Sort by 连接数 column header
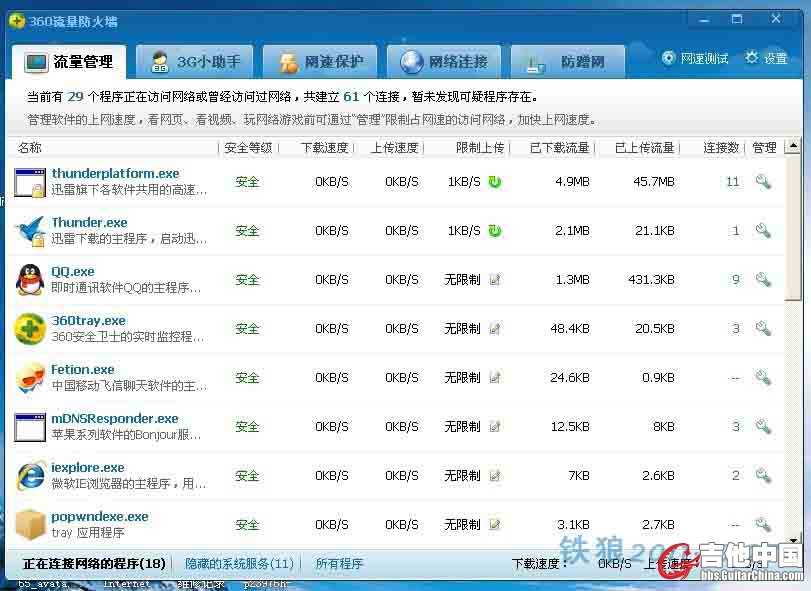The height and width of the screenshot is (591, 811). (x=720, y=148)
